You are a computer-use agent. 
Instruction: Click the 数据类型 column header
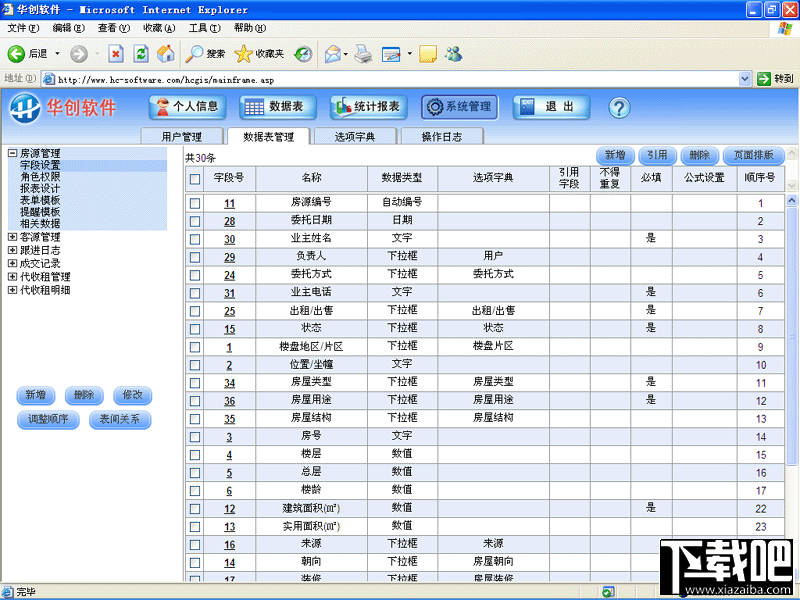tap(402, 178)
